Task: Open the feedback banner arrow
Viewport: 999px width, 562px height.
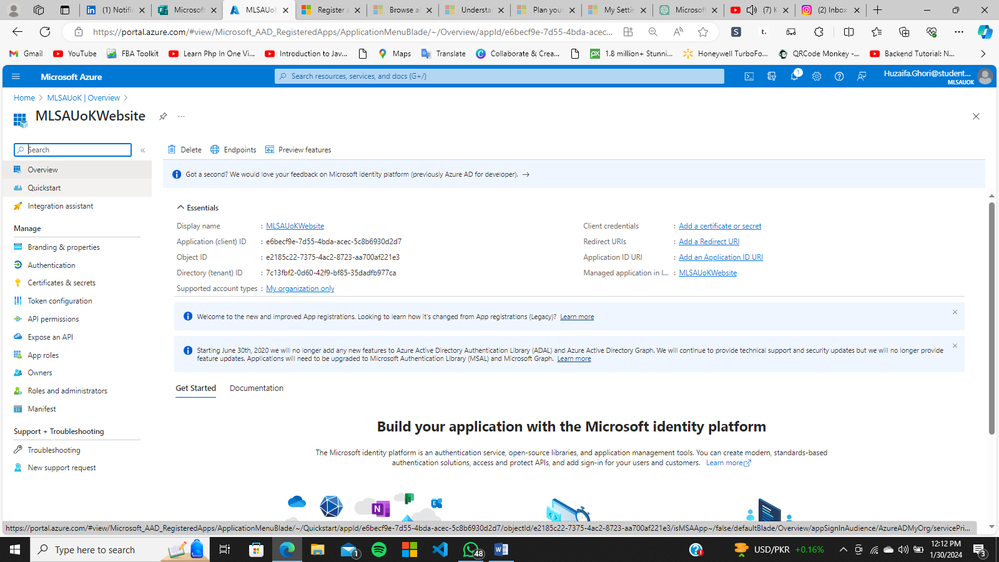Action: pos(526,175)
